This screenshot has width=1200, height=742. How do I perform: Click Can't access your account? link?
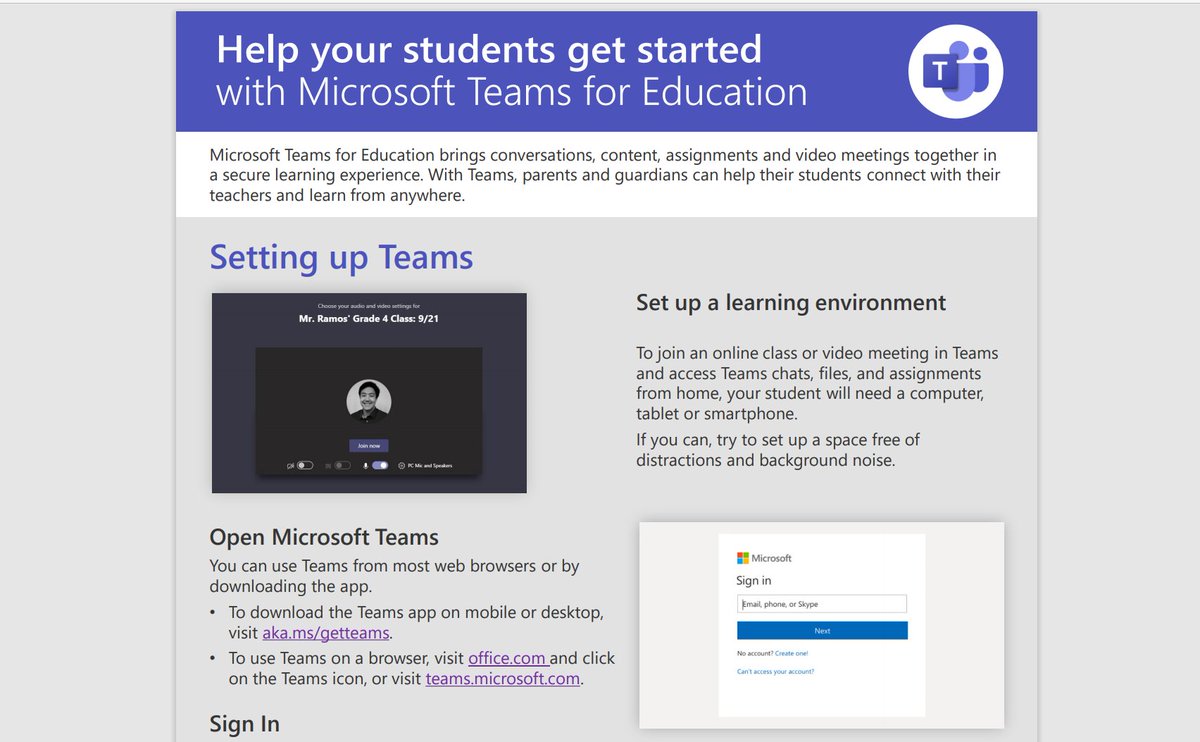pos(776,672)
